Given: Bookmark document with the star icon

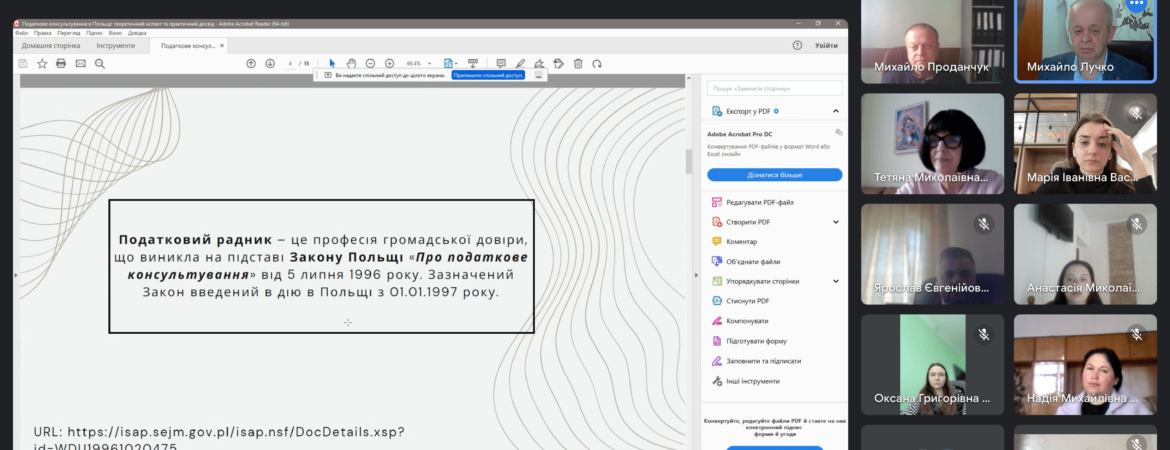Looking at the screenshot, I should (43, 63).
